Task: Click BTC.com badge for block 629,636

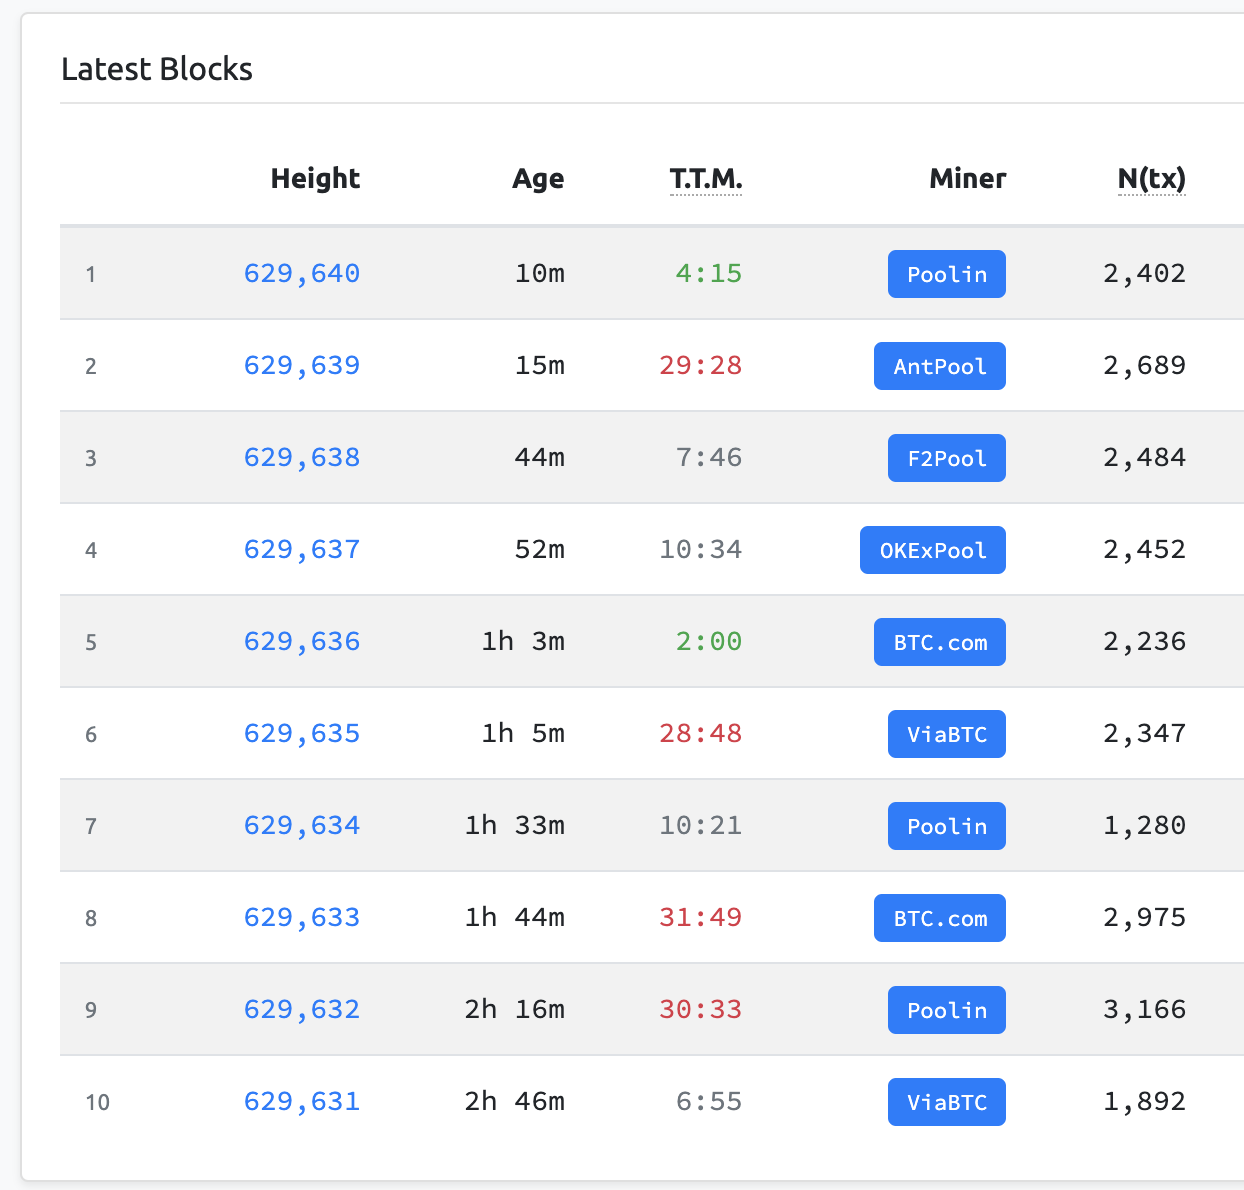Action: [x=940, y=642]
